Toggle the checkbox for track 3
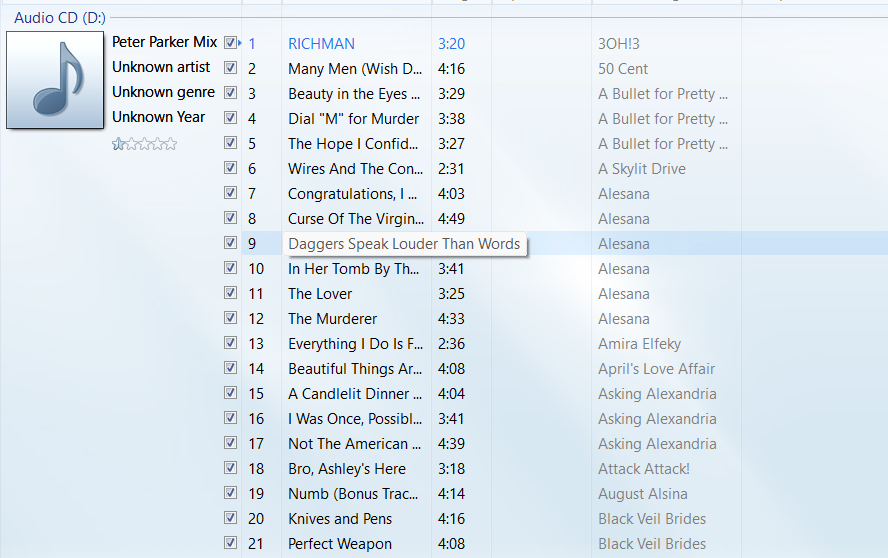 tap(230, 92)
